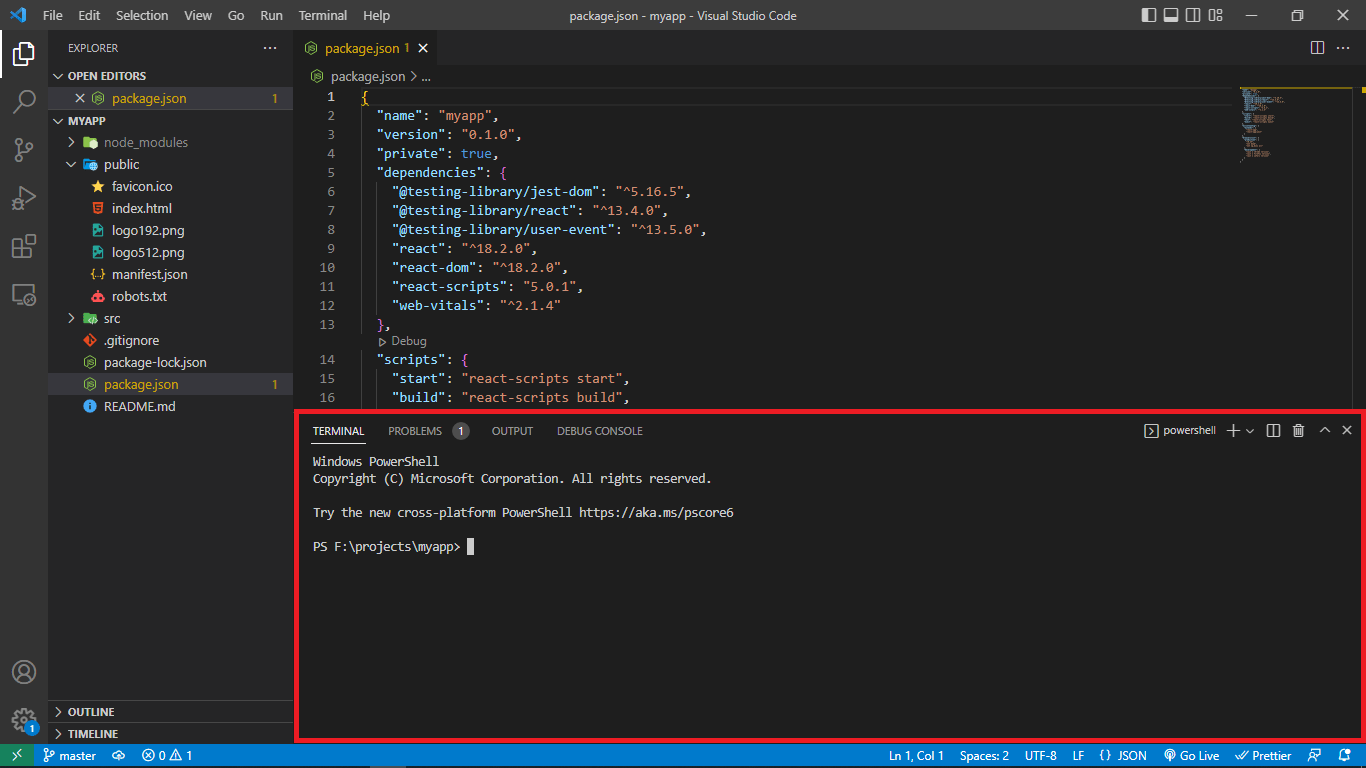The image size is (1366, 768).
Task: Open the Terminal menu
Action: pos(323,15)
